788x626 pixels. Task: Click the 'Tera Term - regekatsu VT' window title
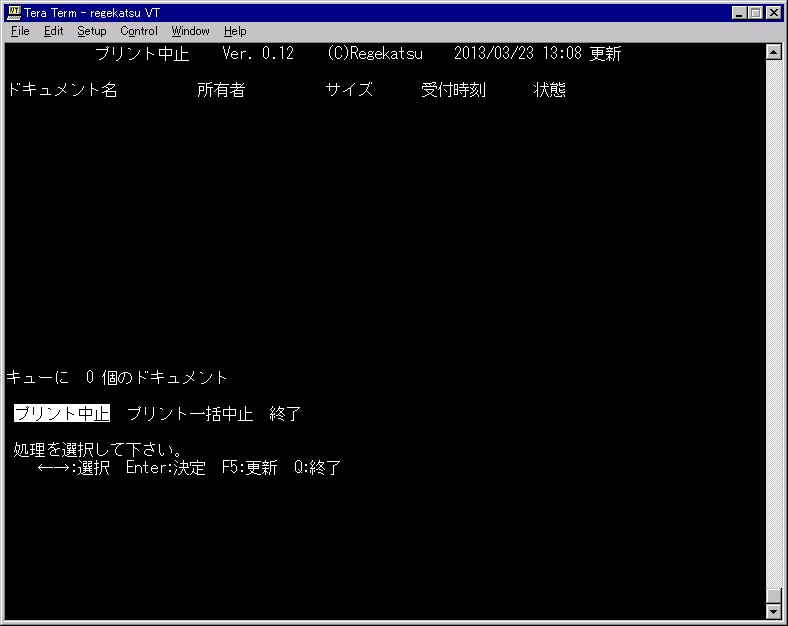[91, 13]
